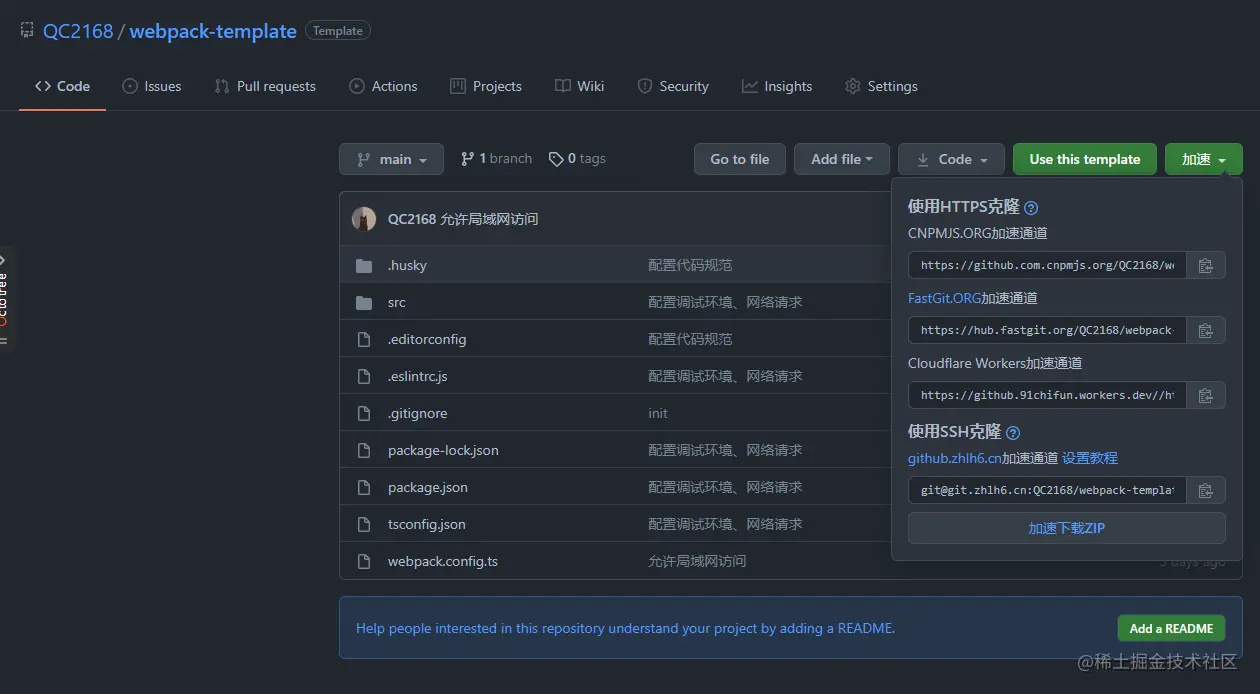Viewport: 1260px width, 694px height.
Task: Copy the FastGit.ORG clone URL
Action: pyautogui.click(x=1206, y=330)
